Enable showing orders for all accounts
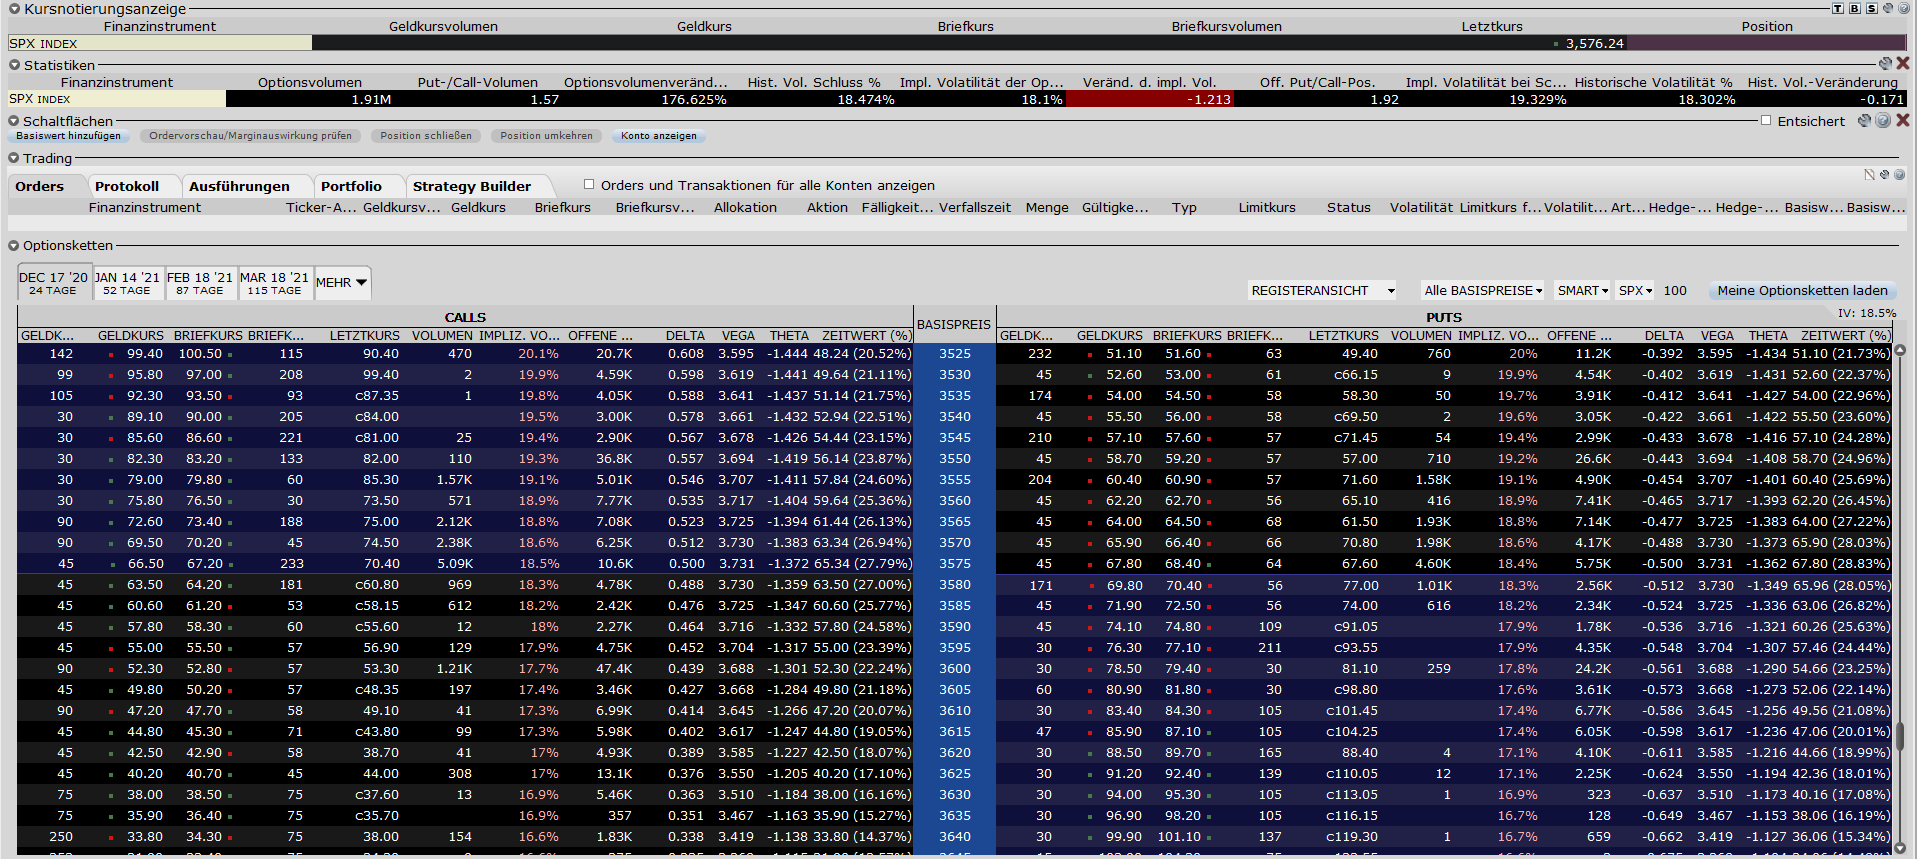This screenshot has width=1917, height=859. click(589, 184)
